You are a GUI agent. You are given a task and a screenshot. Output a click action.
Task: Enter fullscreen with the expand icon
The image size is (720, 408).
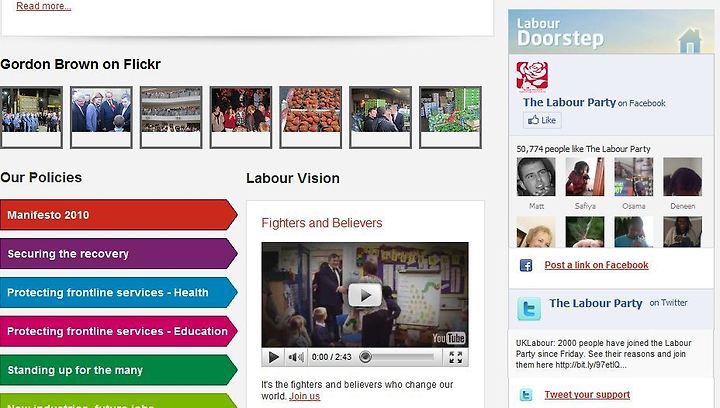click(x=456, y=357)
